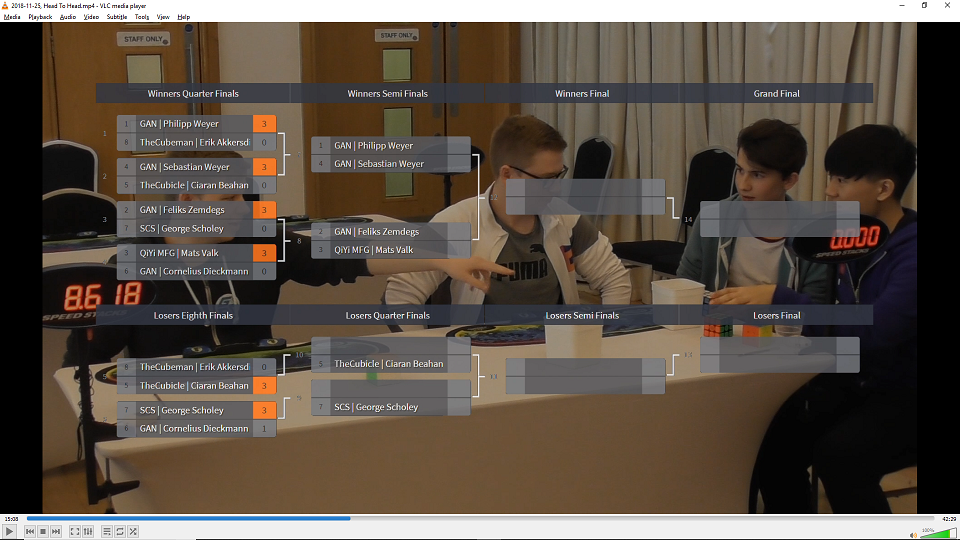Click the Losers Eighth Finals heading
Screen dimensions: 960x540
[193, 315]
